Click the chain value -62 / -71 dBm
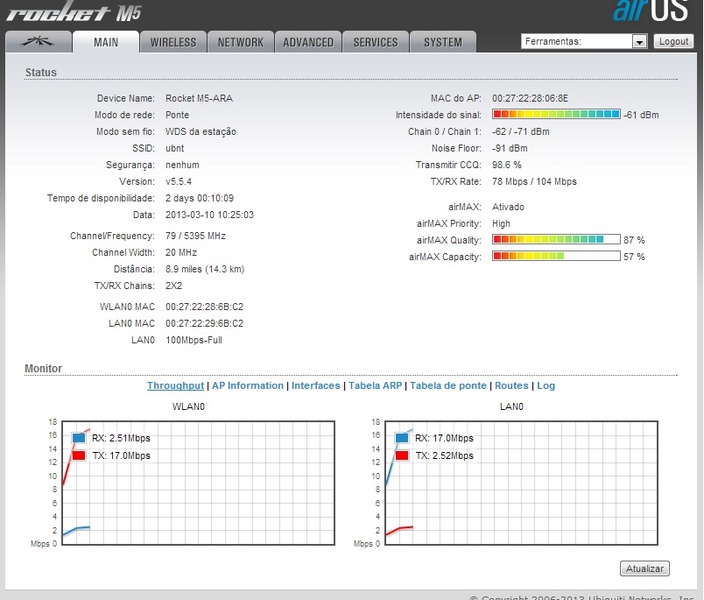Screen dimensions: 704x600 click(520, 132)
